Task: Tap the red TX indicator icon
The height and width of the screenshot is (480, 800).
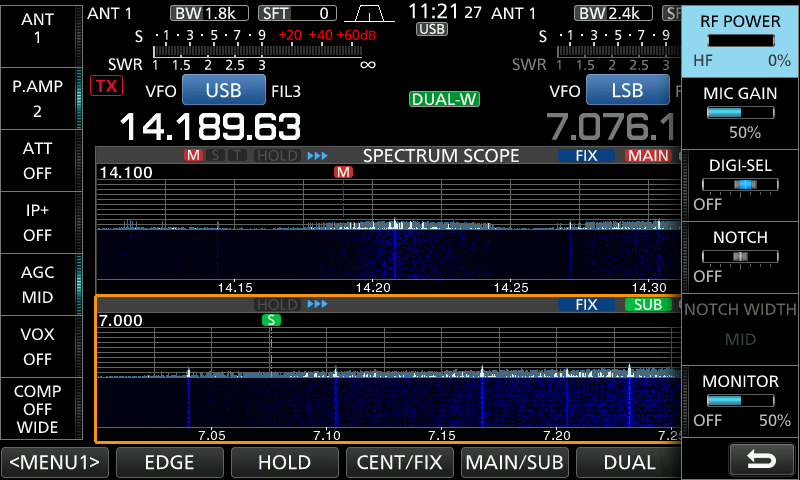Action: click(x=105, y=86)
